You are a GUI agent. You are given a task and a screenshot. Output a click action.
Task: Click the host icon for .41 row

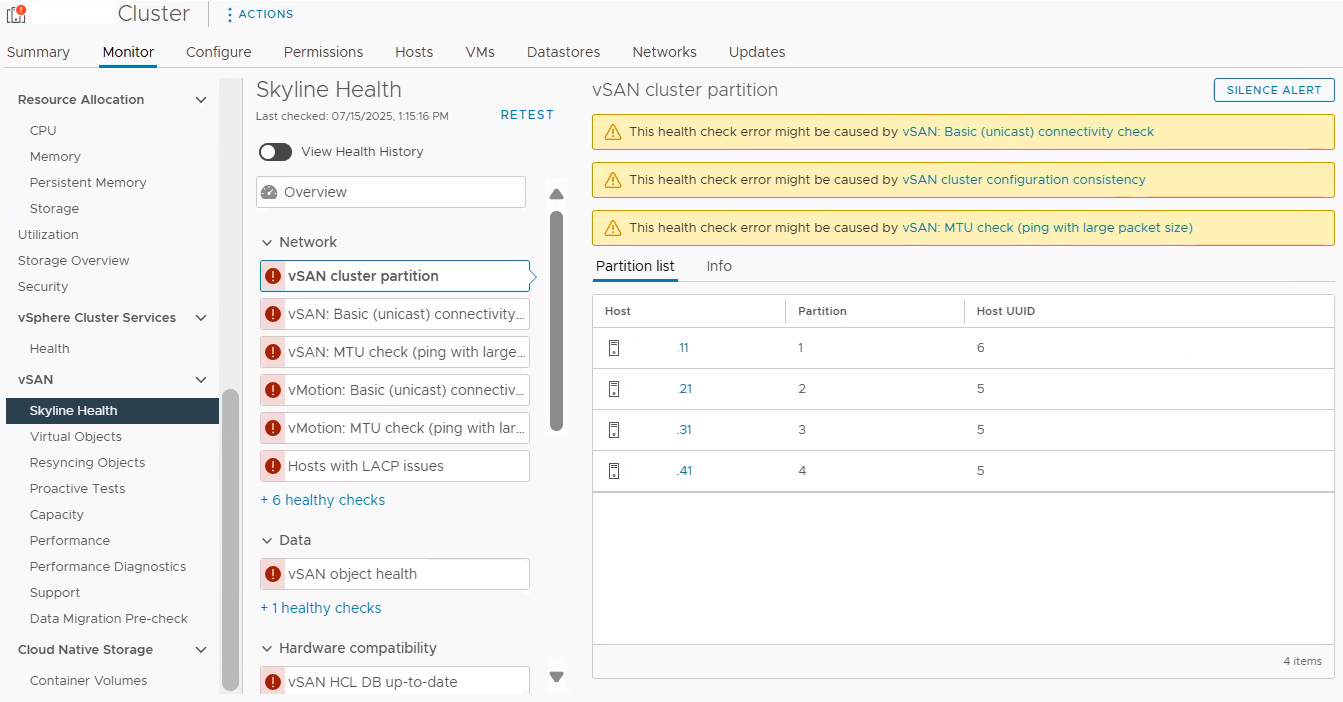tap(614, 471)
